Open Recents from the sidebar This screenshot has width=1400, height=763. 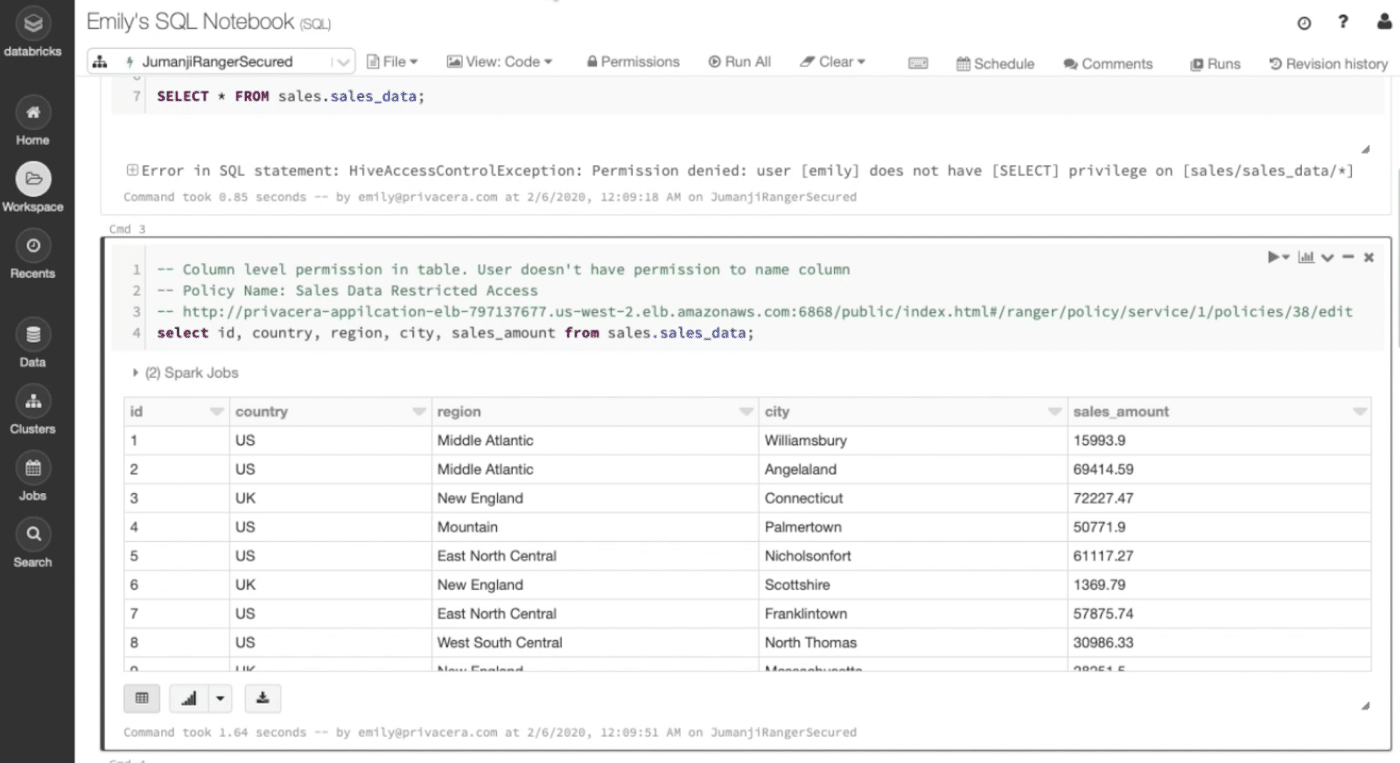[x=33, y=256]
